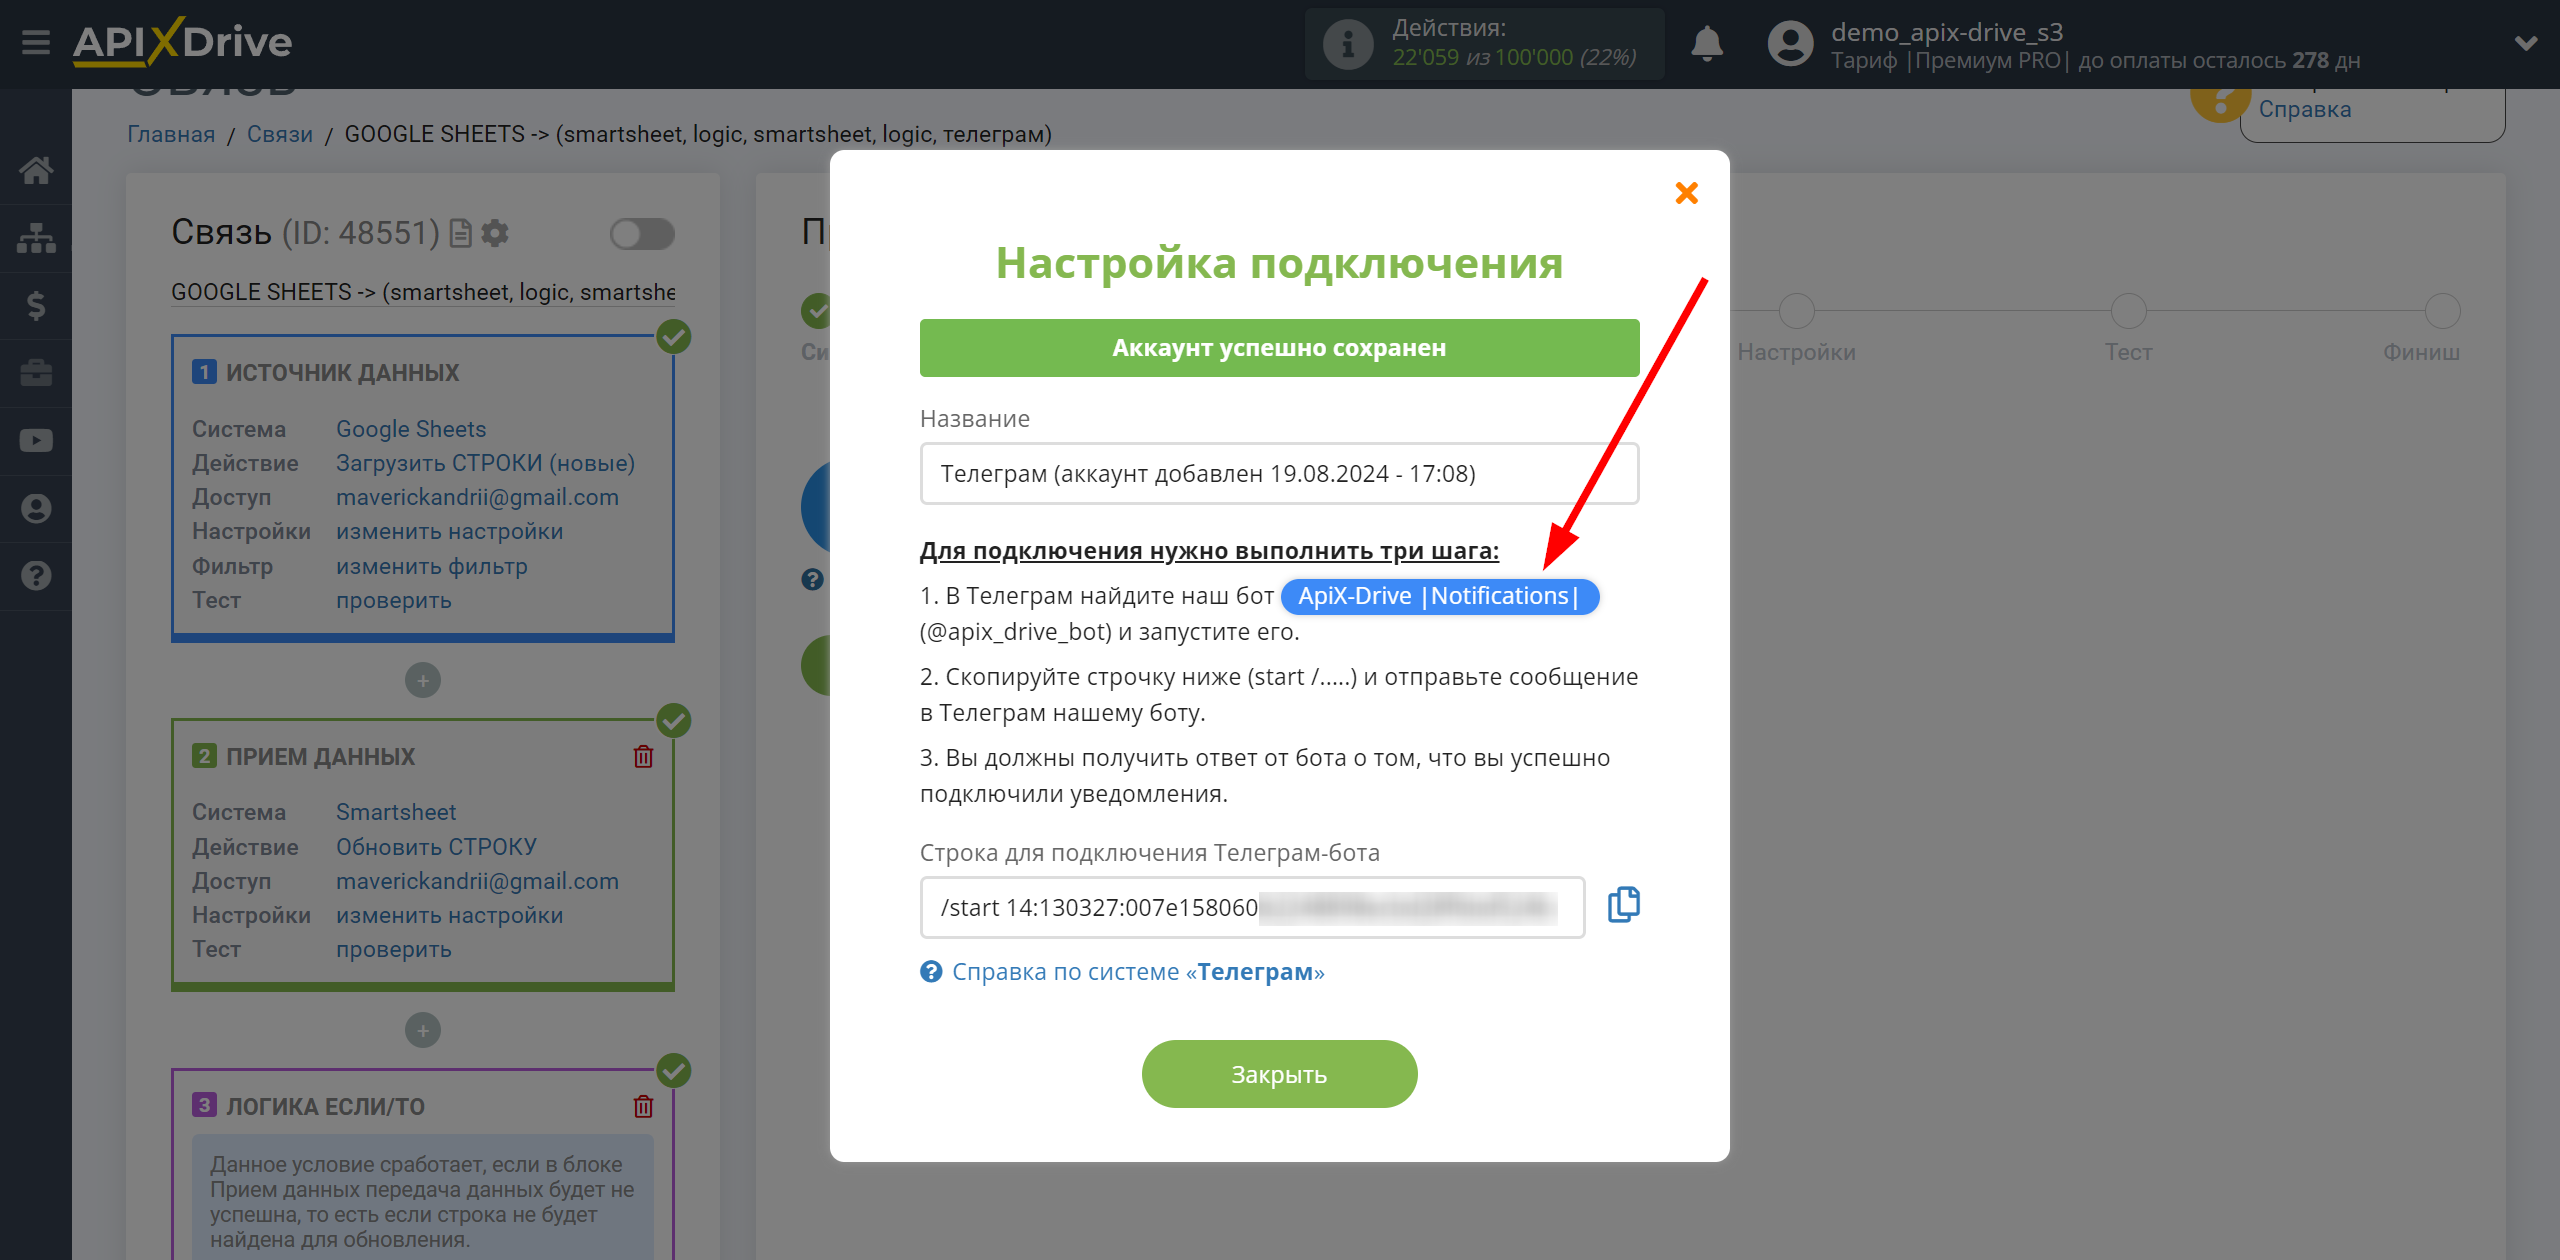The width and height of the screenshot is (2560, 1260).
Task: Click Smartsheet изменить настройки link
Action: (449, 915)
